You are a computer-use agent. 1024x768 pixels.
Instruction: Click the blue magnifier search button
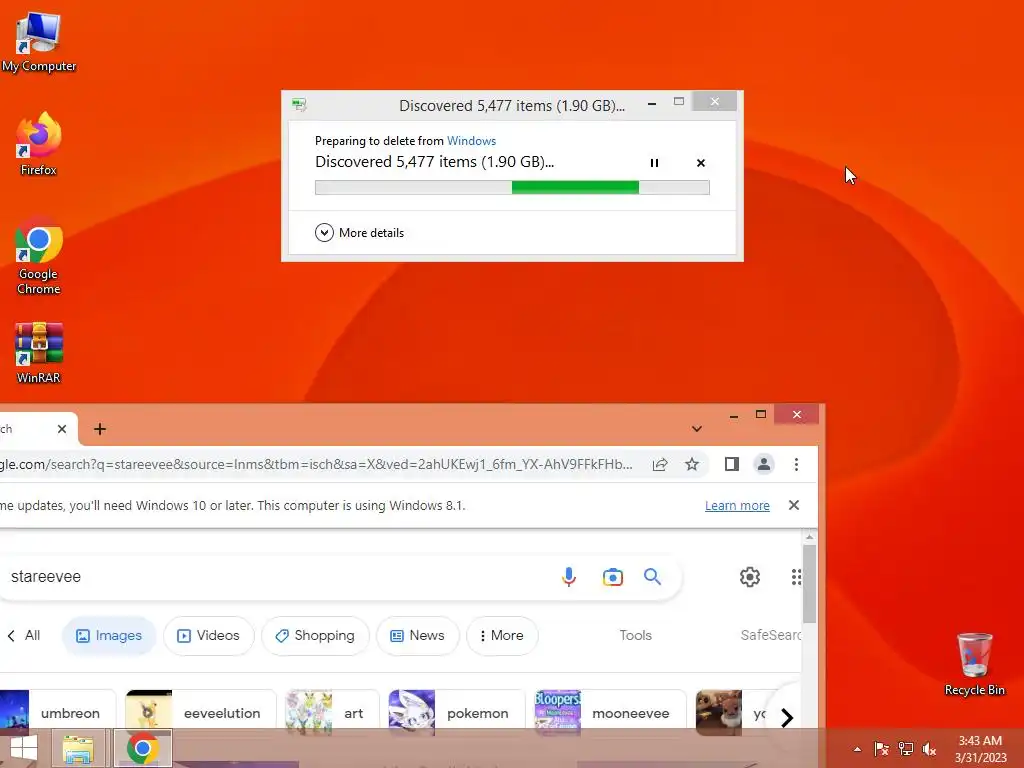(x=652, y=577)
